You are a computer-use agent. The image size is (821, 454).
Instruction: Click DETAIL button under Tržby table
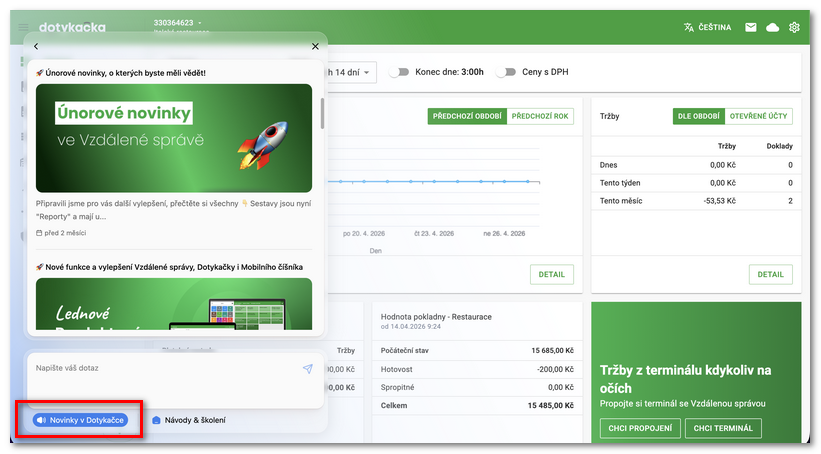pos(770,274)
